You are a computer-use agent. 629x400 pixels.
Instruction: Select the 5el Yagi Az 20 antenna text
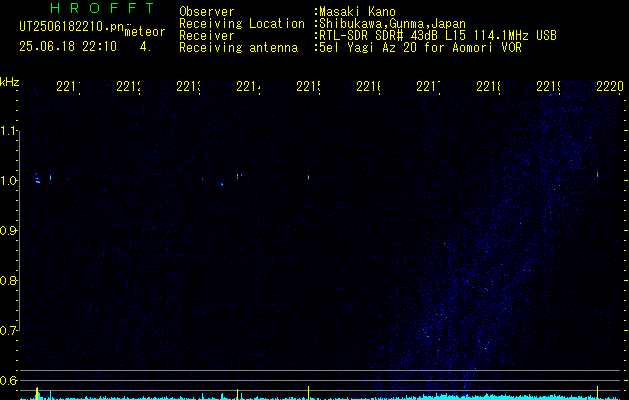[420, 48]
